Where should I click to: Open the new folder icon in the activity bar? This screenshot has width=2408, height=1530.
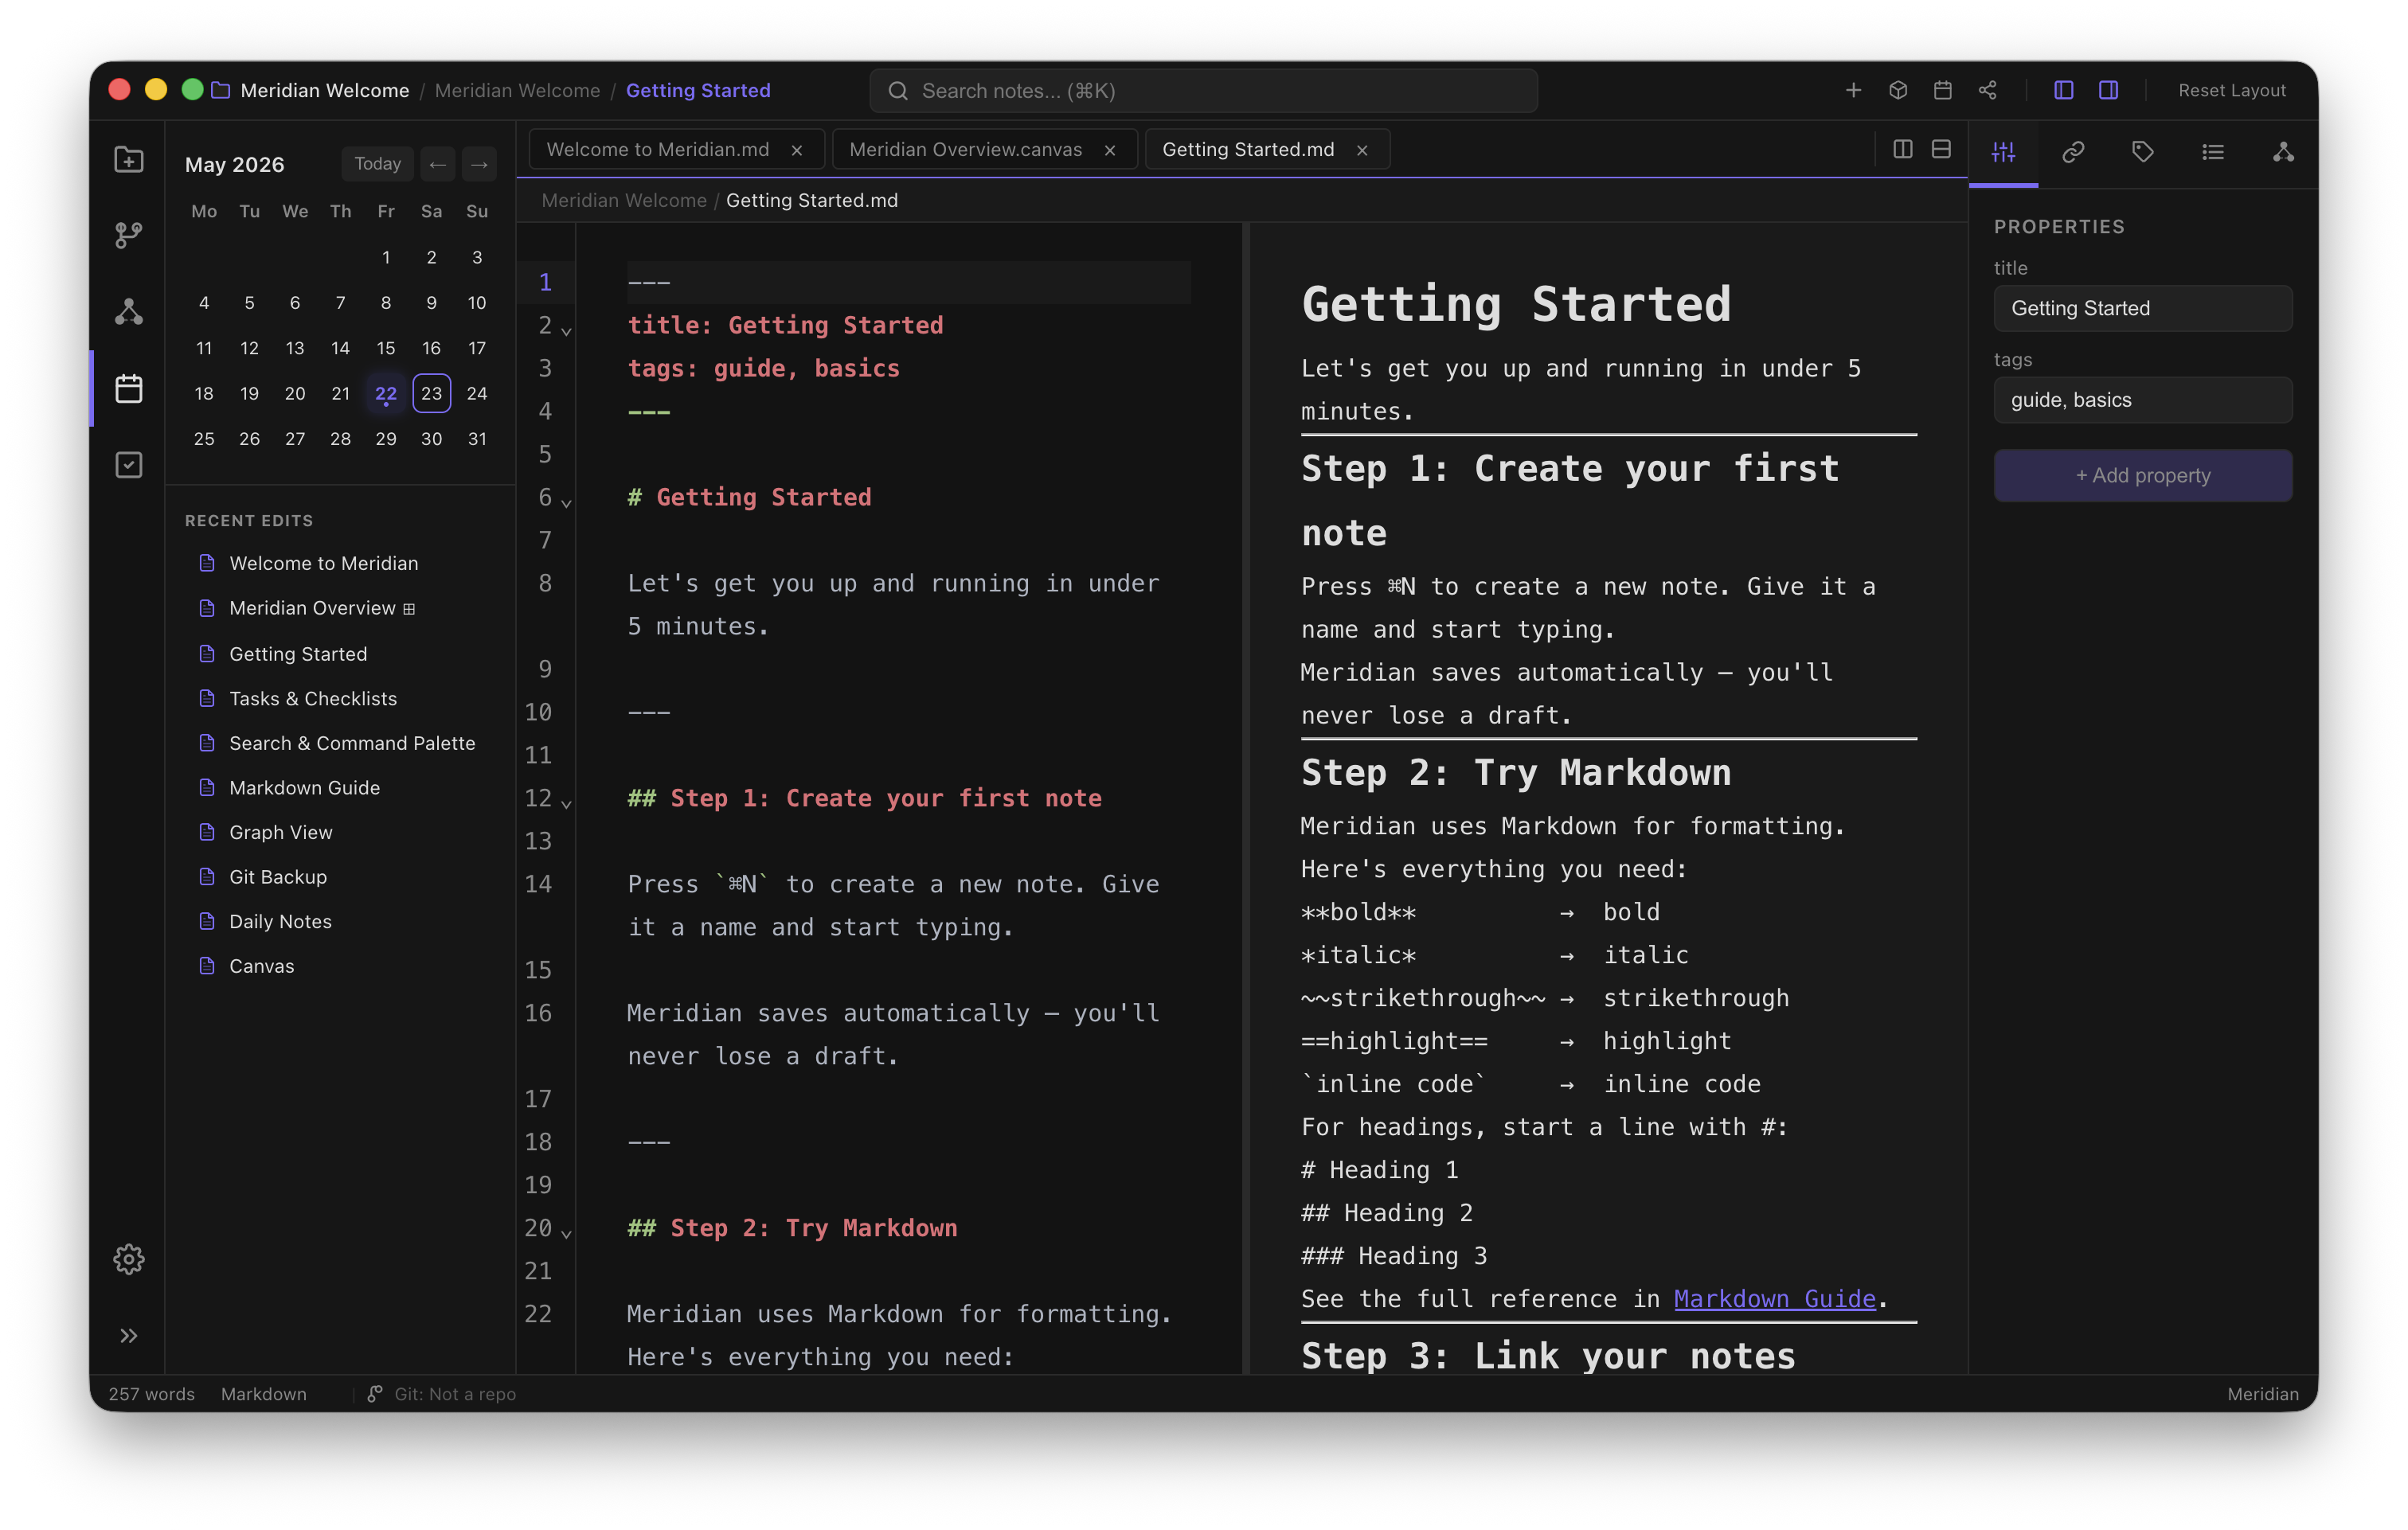tap(129, 160)
